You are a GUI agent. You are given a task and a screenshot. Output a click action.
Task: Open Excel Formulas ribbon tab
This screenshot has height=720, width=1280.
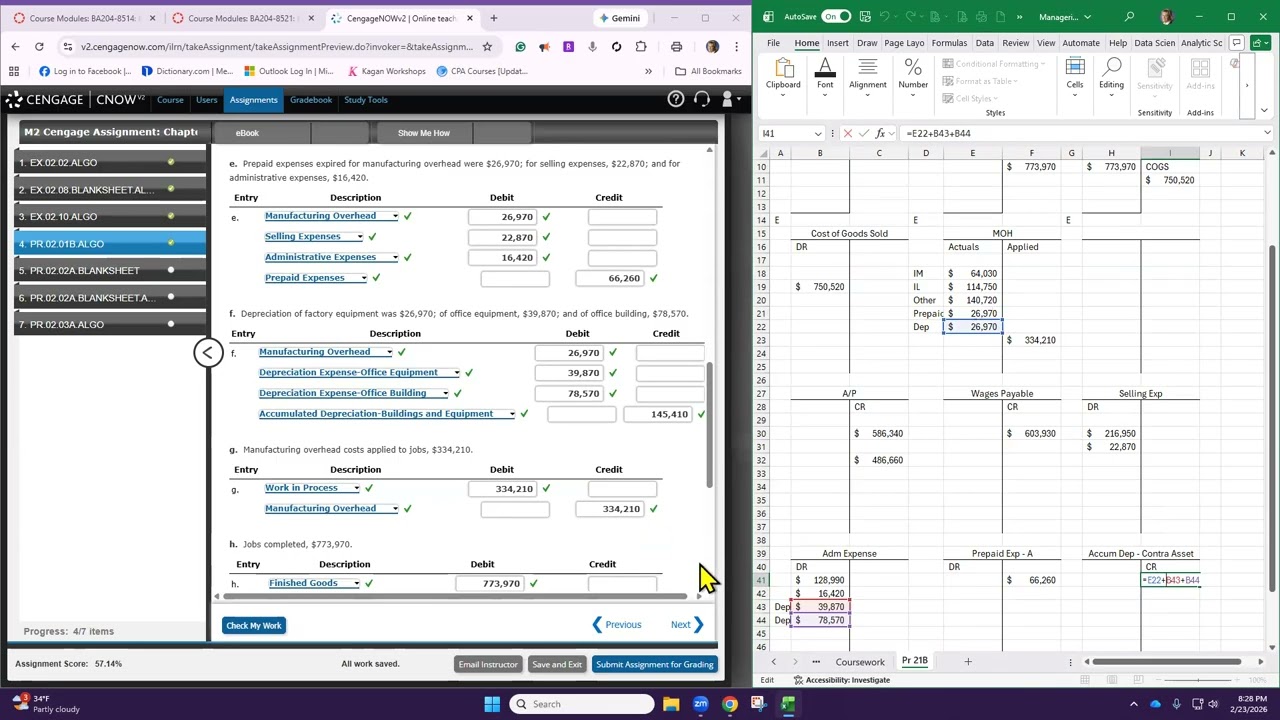coord(949,43)
